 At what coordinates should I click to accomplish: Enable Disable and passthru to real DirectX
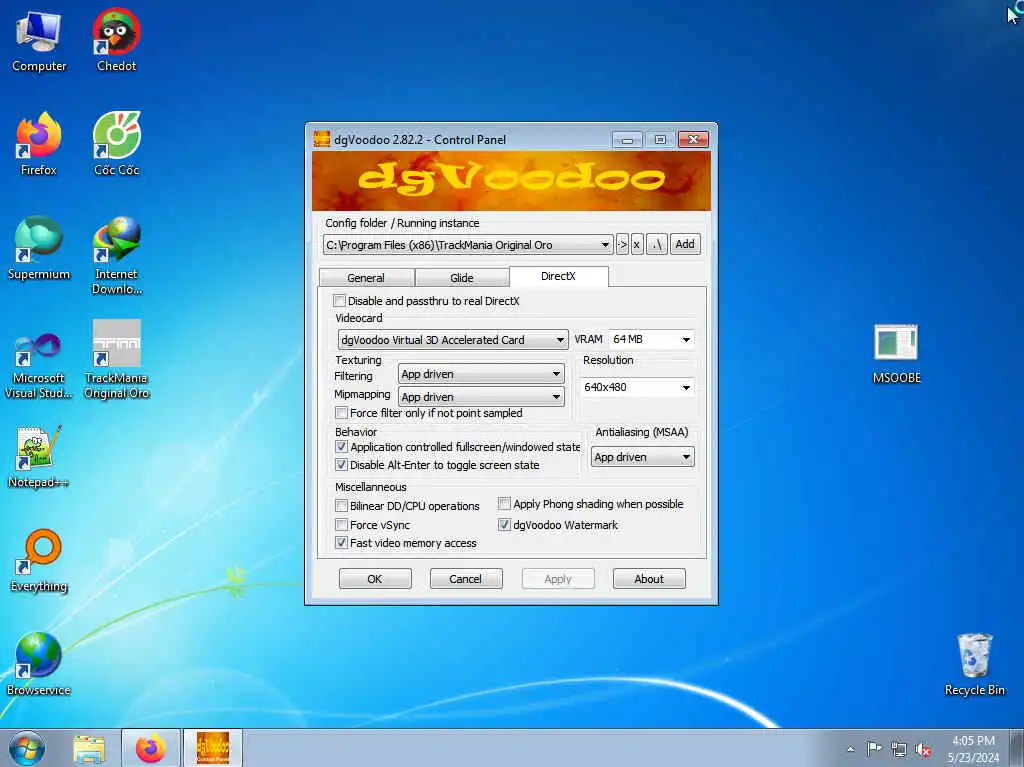(x=339, y=301)
